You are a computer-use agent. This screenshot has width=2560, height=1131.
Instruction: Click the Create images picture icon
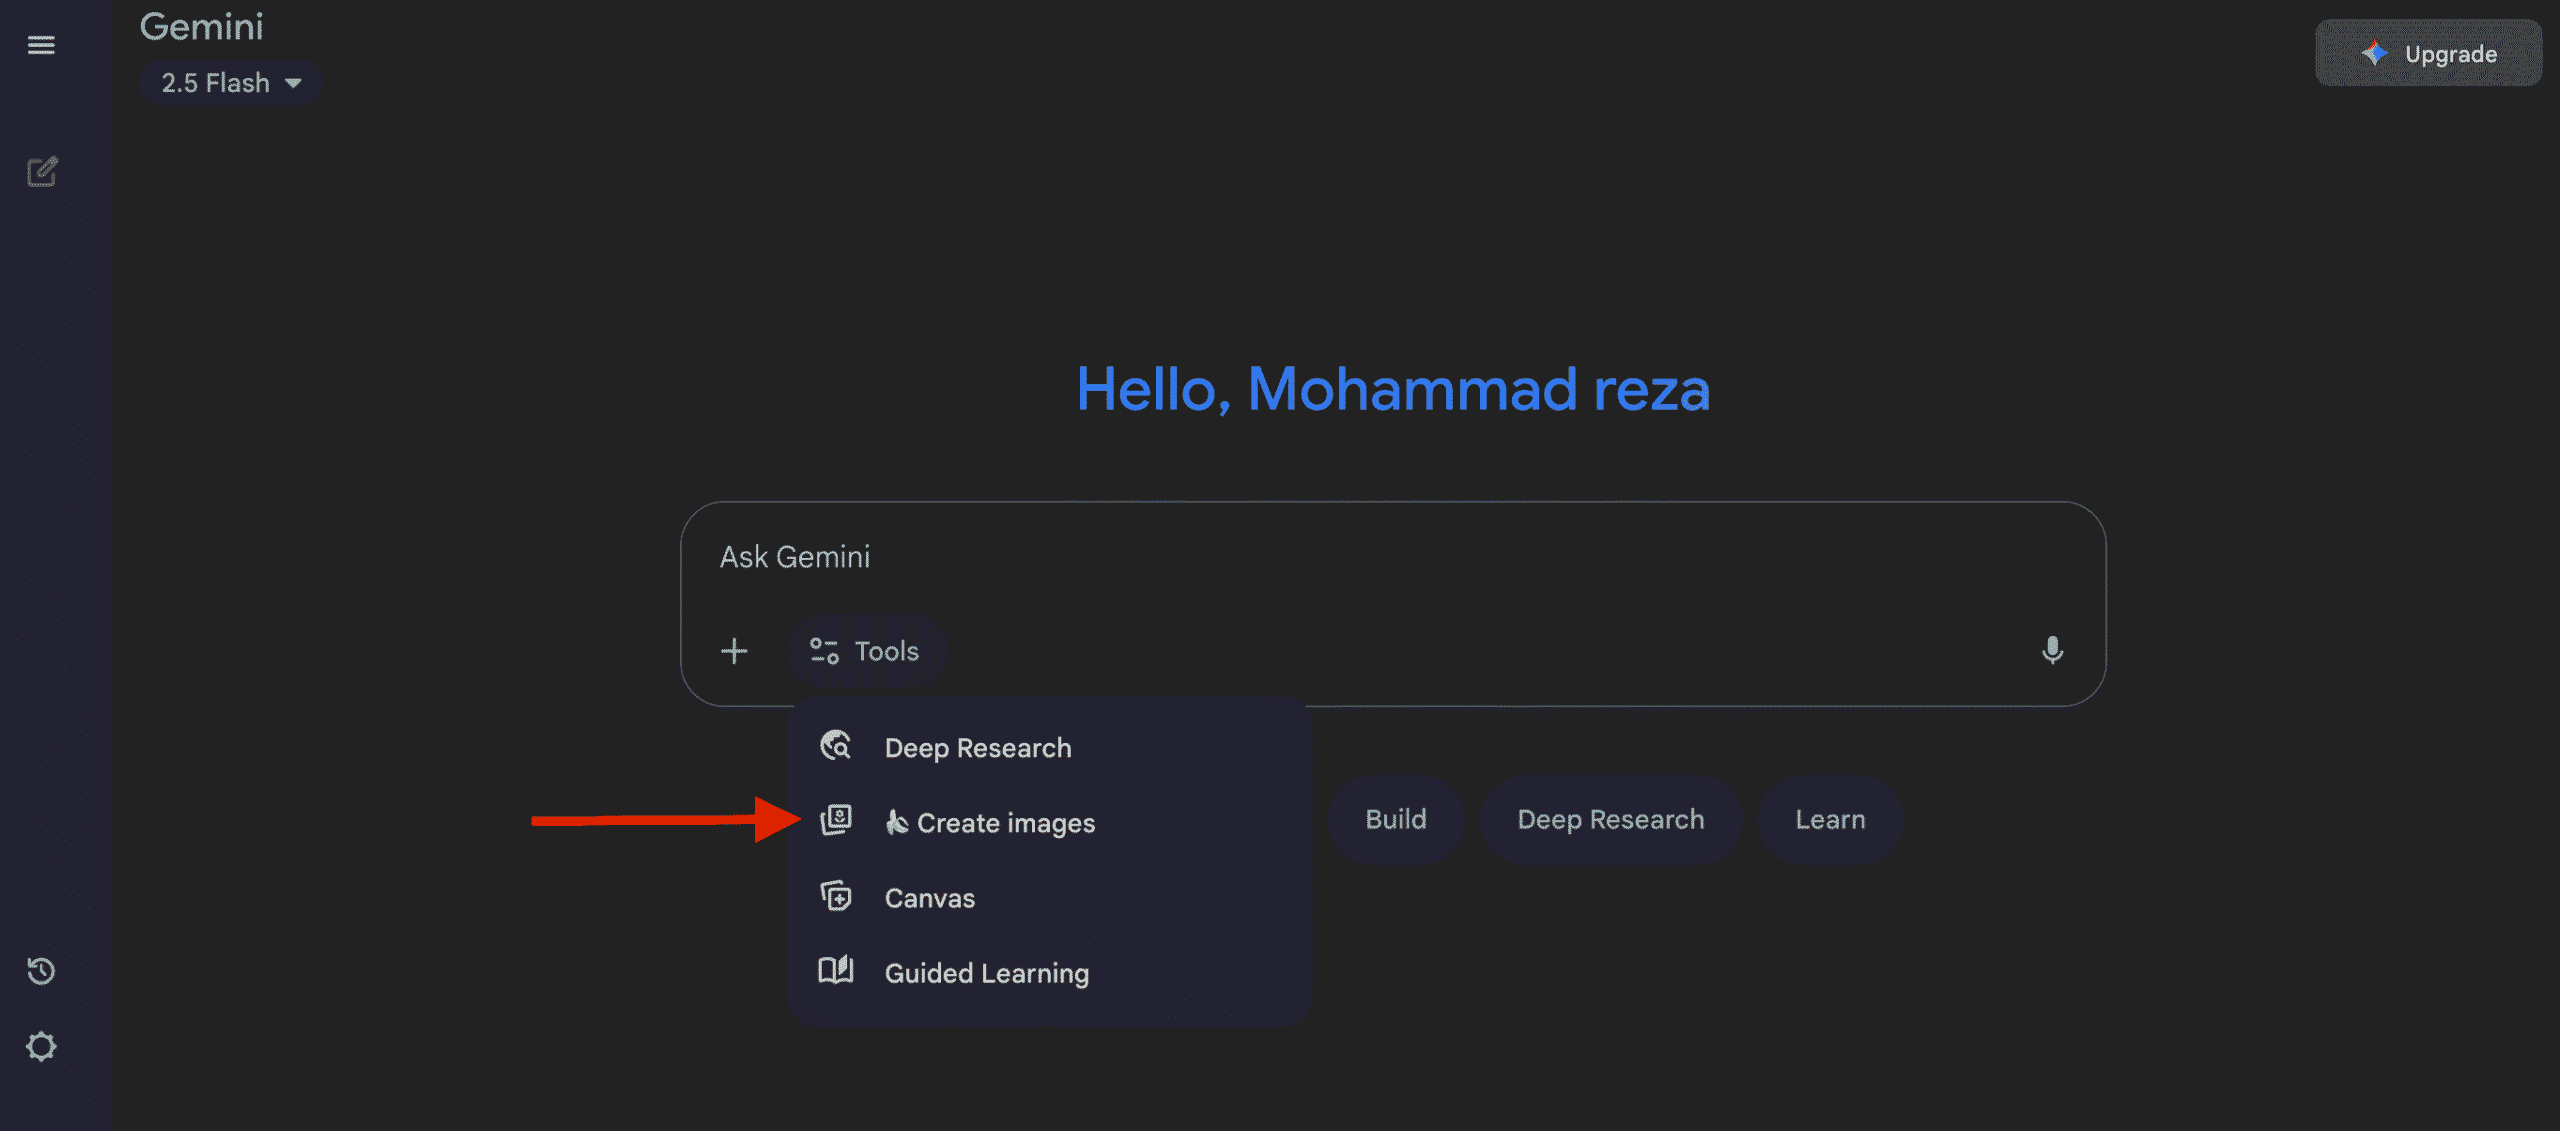tap(836, 821)
